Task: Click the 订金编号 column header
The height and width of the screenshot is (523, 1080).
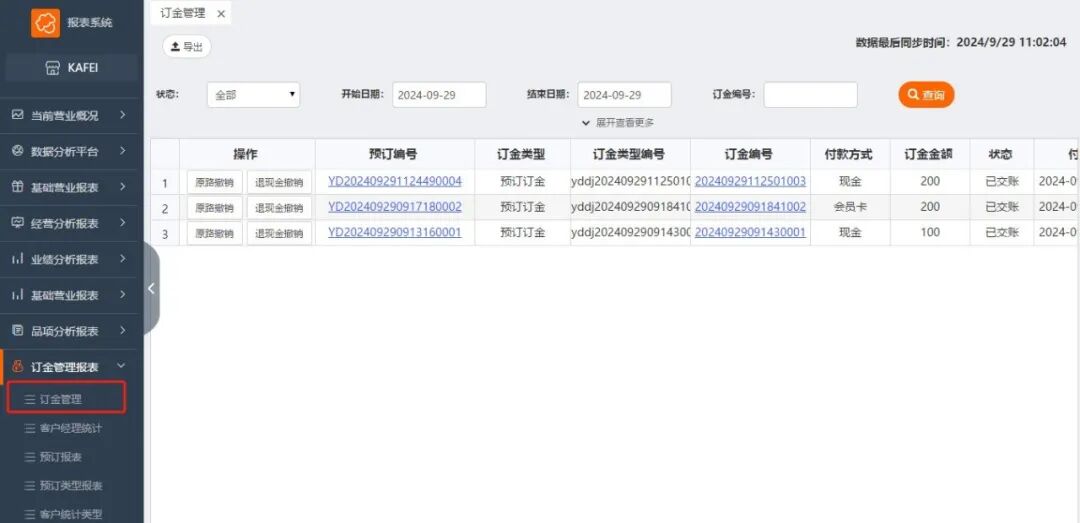Action: pos(750,154)
